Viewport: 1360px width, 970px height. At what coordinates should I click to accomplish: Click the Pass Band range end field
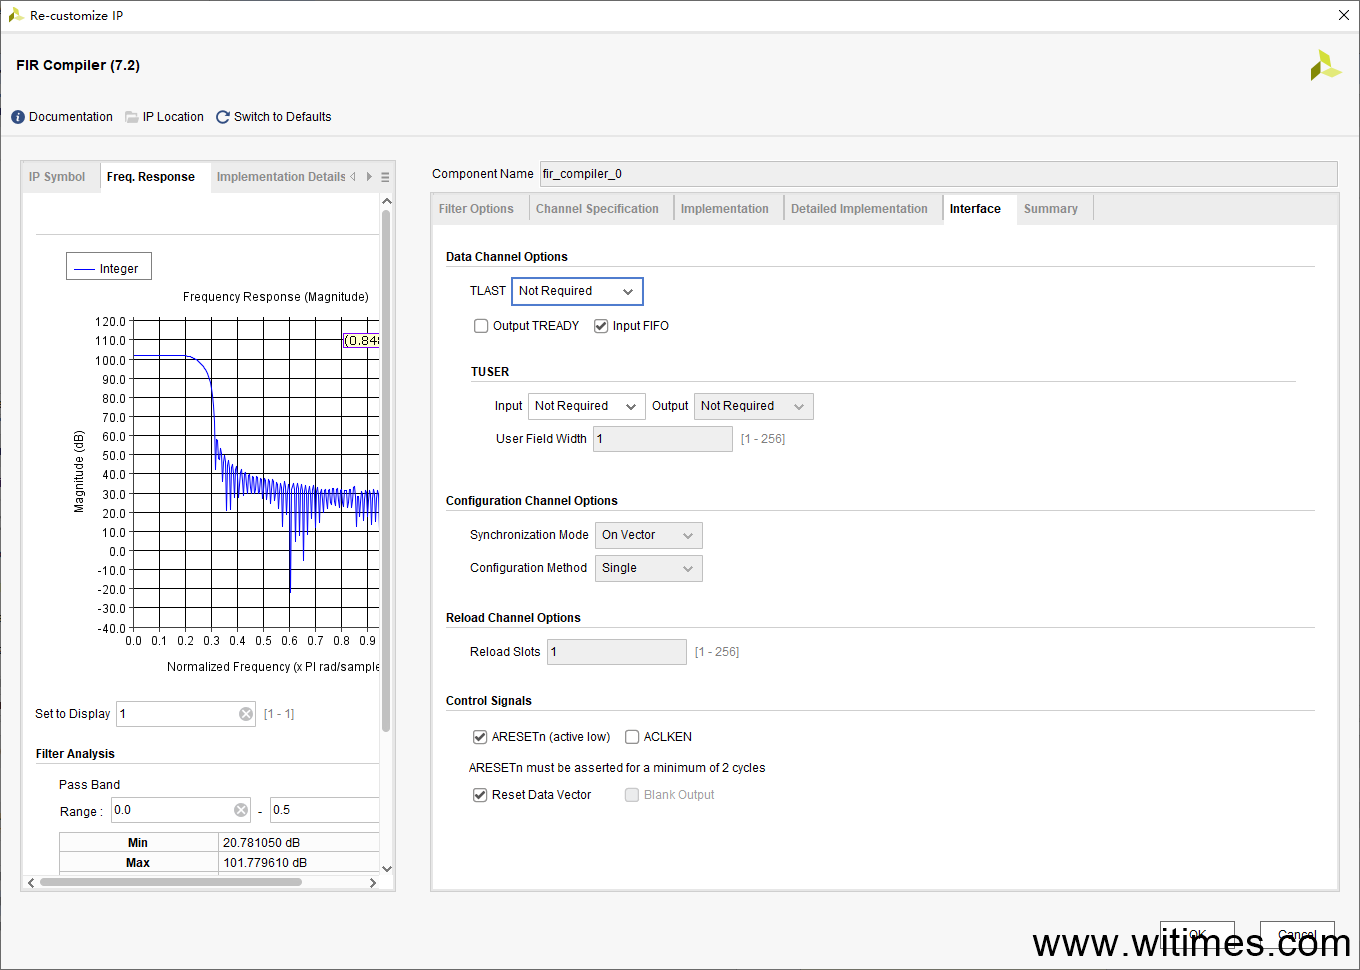[x=325, y=810]
